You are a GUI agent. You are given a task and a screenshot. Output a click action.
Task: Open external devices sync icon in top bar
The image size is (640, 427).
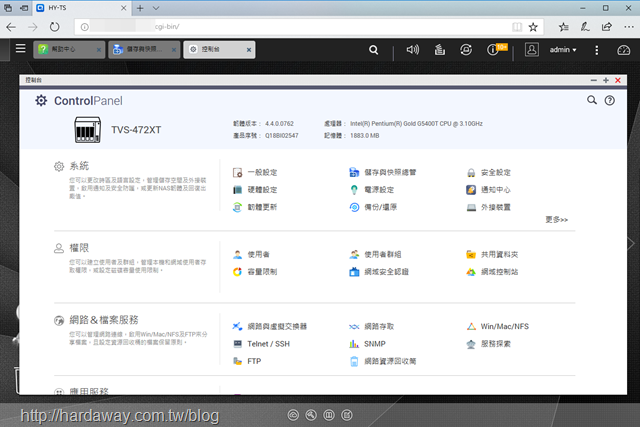pos(466,50)
